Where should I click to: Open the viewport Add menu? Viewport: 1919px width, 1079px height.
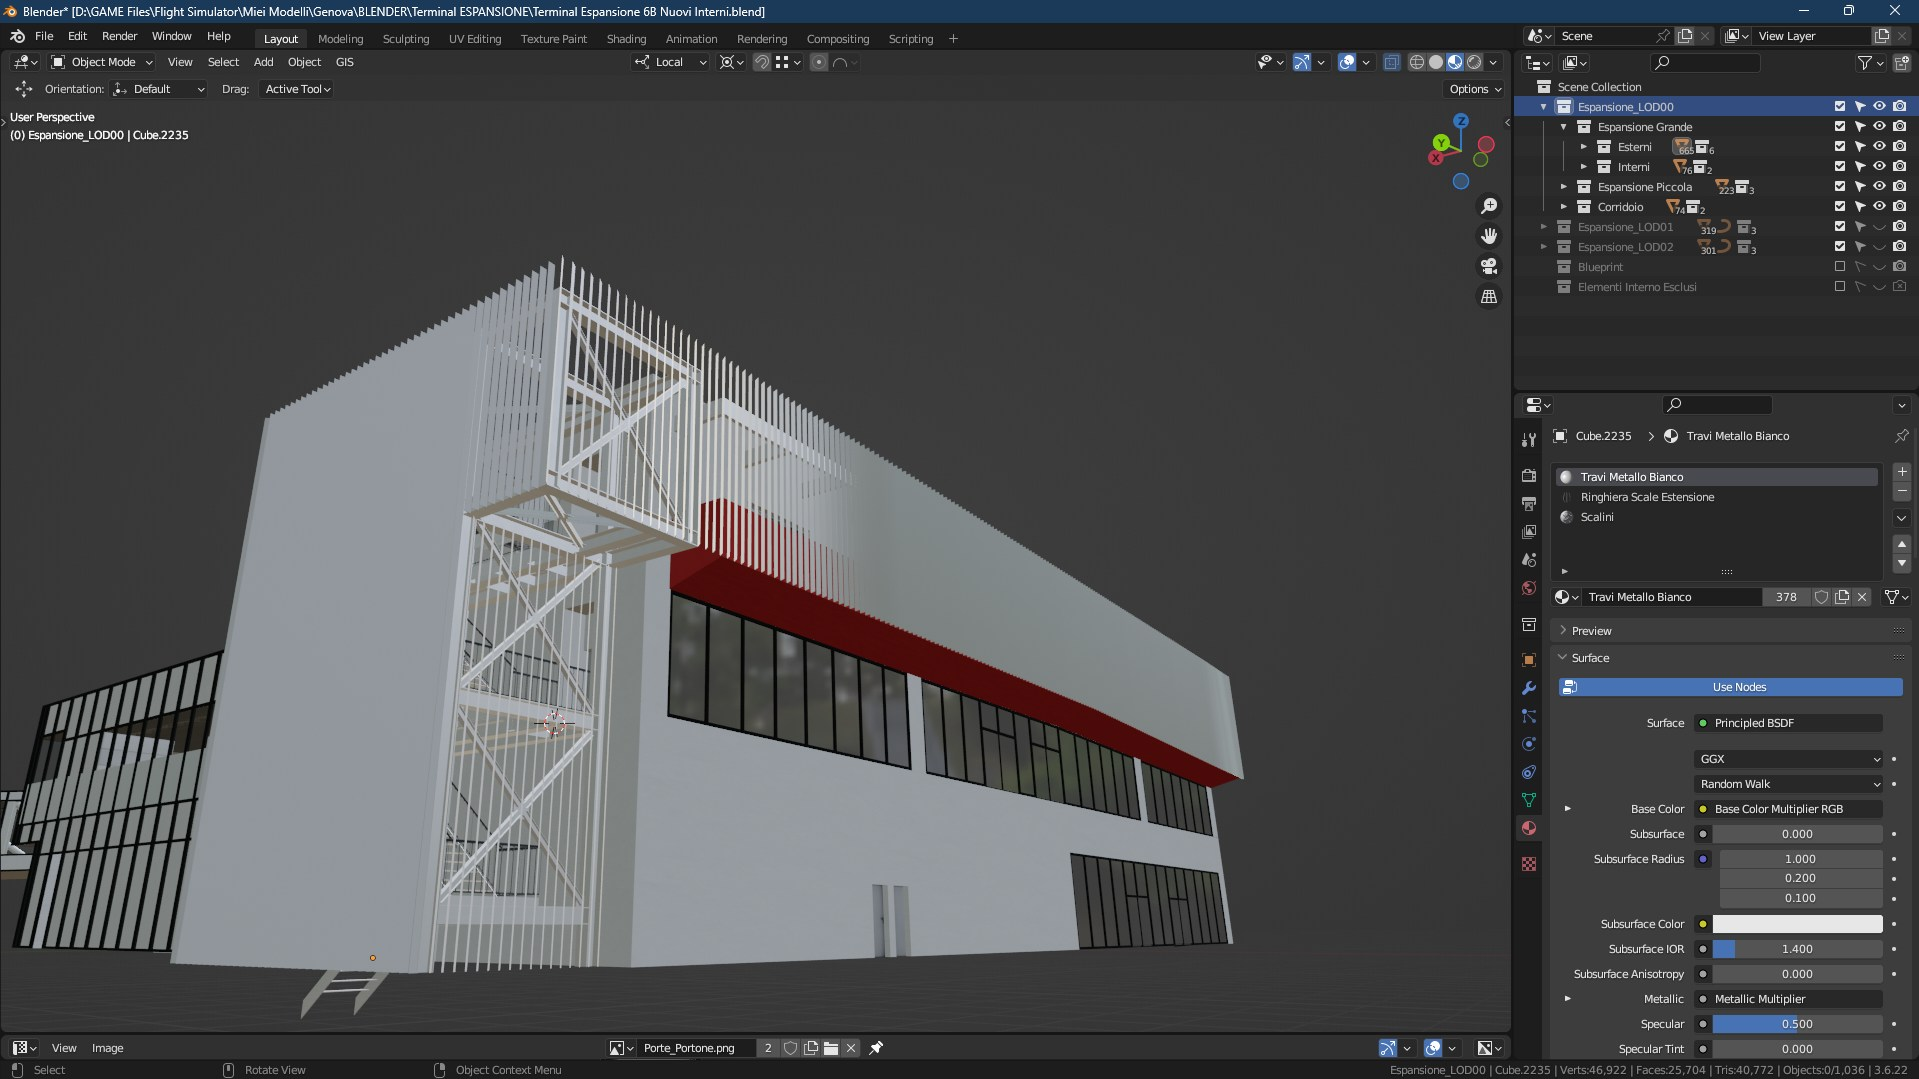(263, 62)
